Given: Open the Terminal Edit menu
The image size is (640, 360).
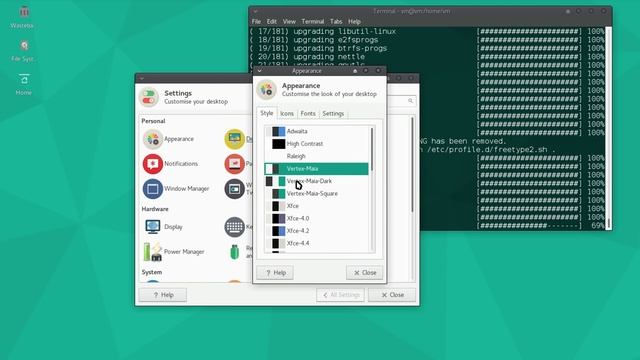Looking at the screenshot, I should tap(272, 22).
